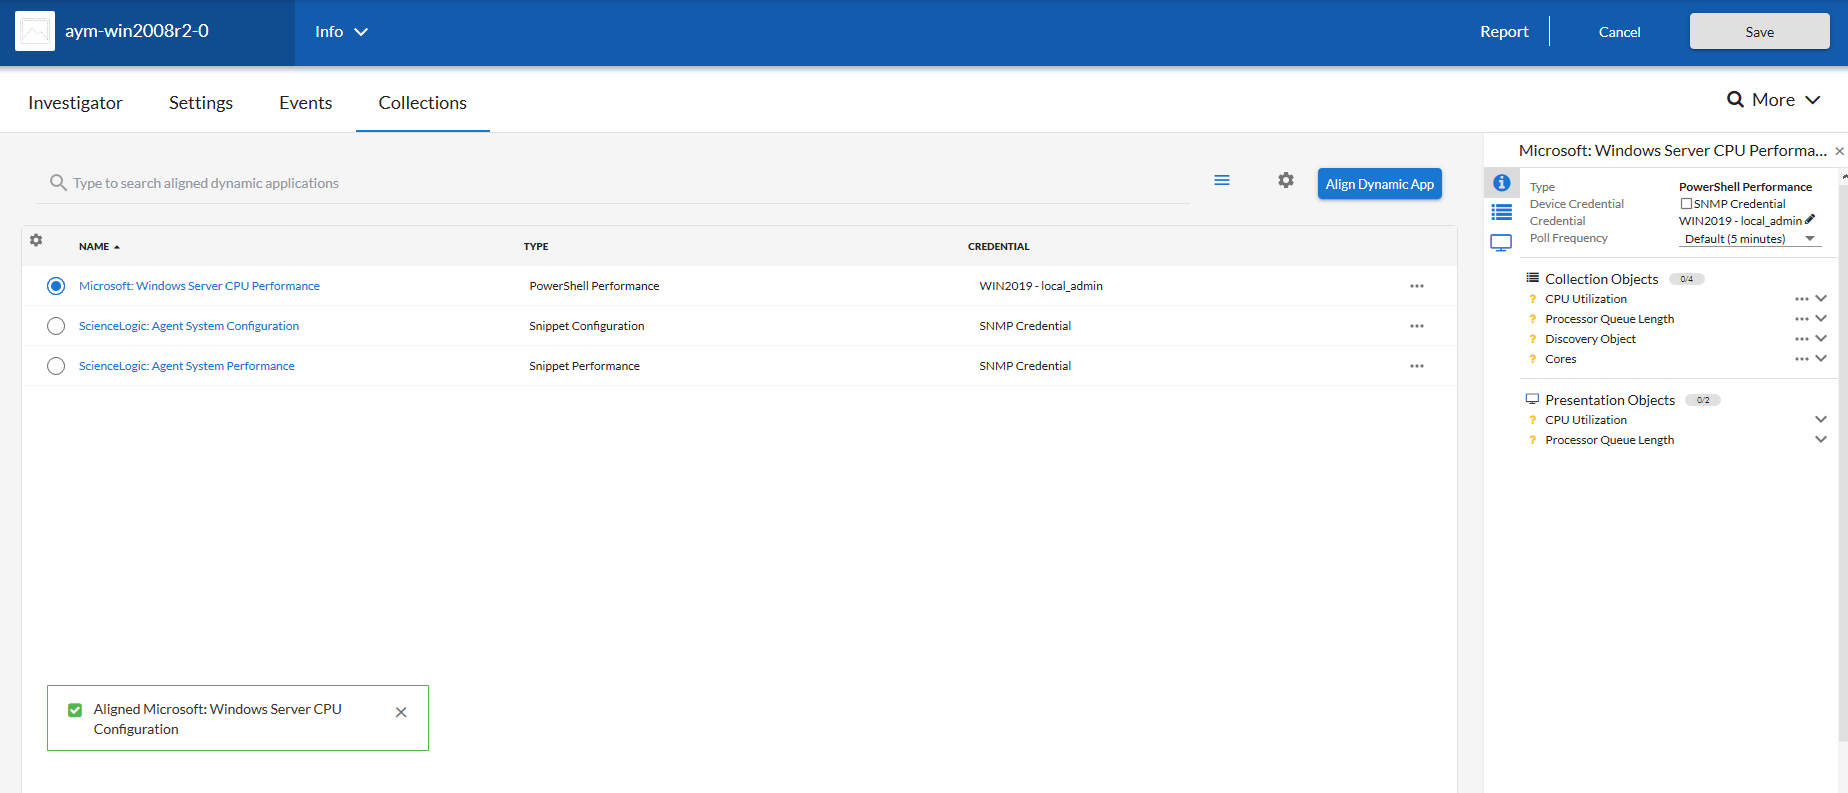Select ScienceLogic: Agent System Performance radio button
Image resolution: width=1848 pixels, height=793 pixels.
56,366
